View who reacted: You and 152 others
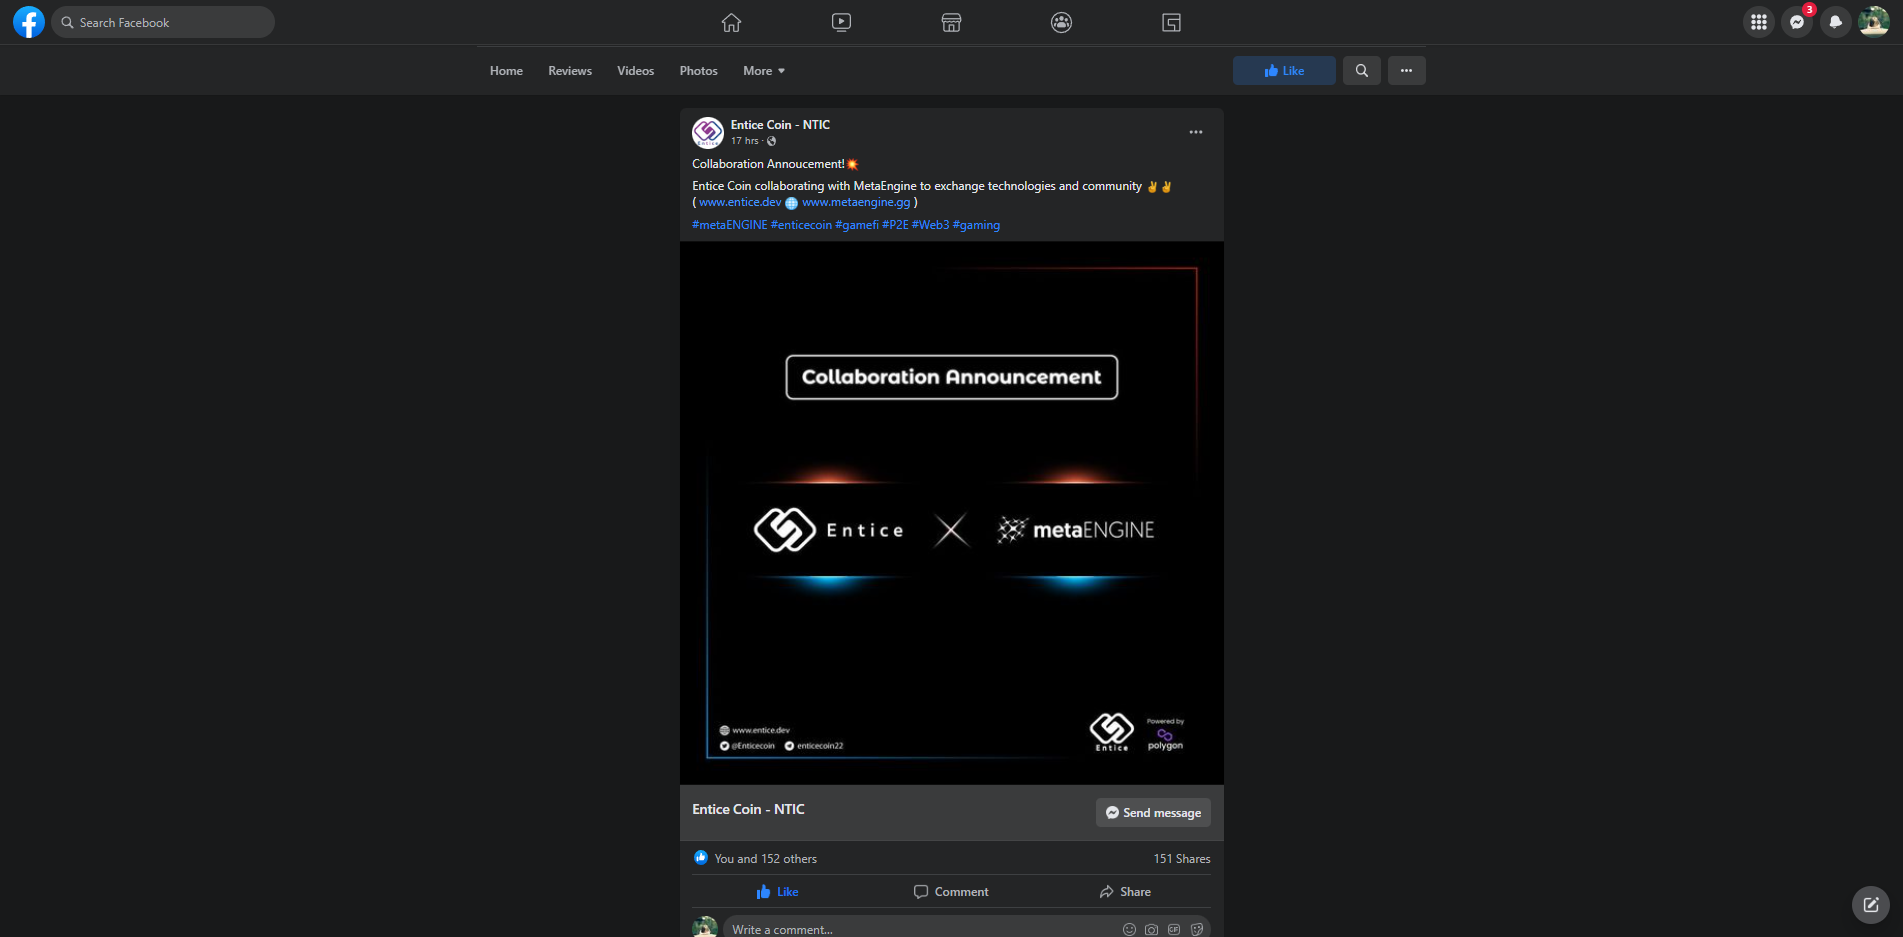This screenshot has height=937, width=1903. 765,859
